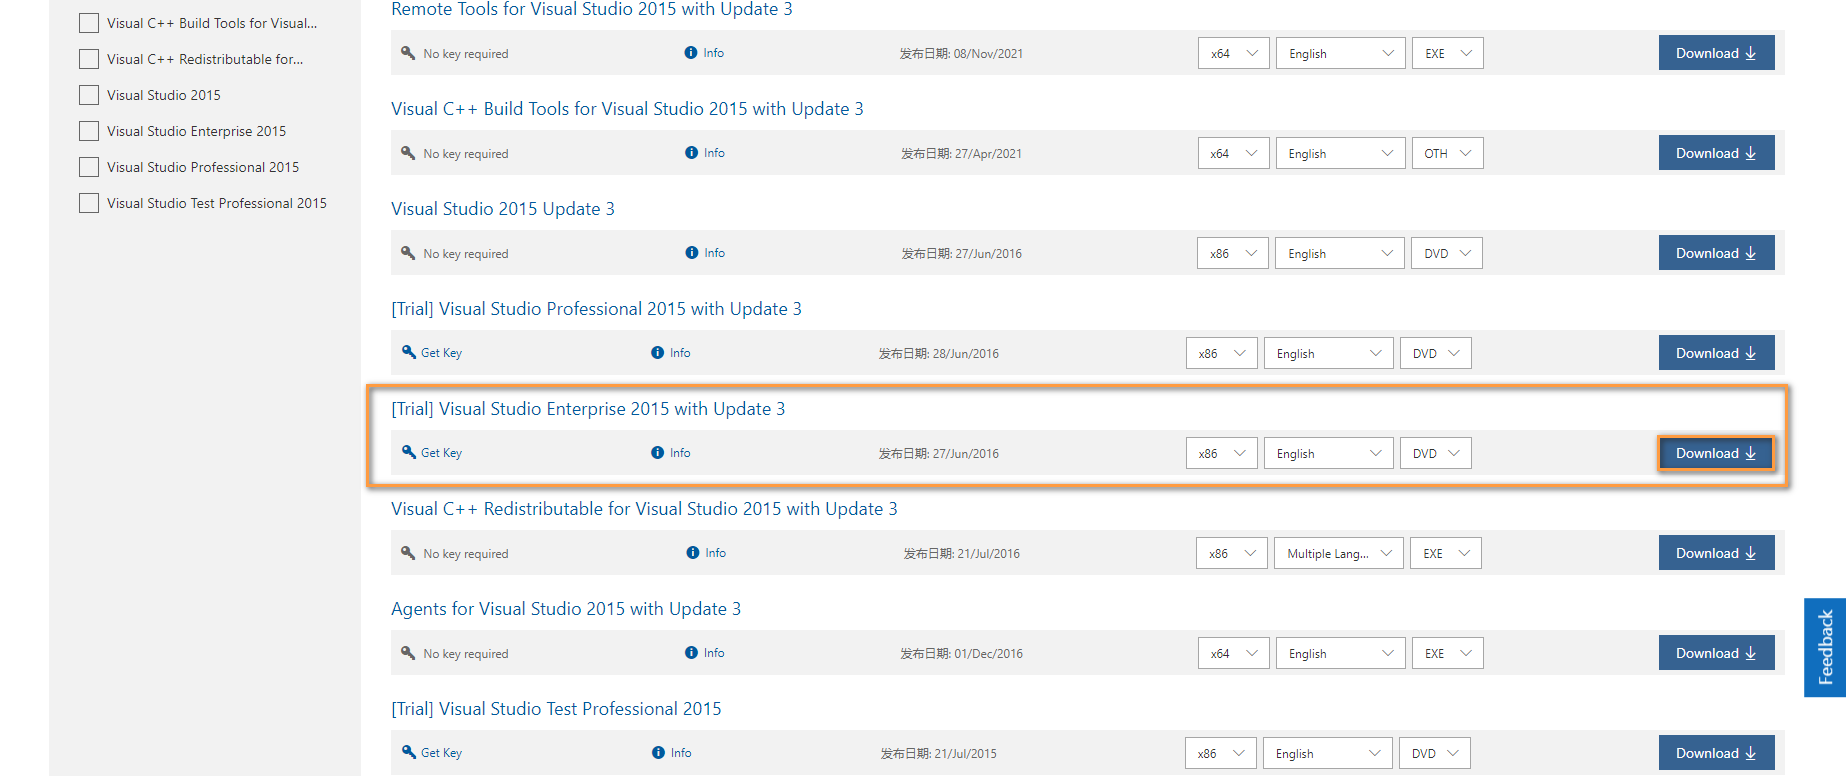Download Visual C++ Redistributable 2015
Screen dimensions: 1846x776
tap(1717, 553)
